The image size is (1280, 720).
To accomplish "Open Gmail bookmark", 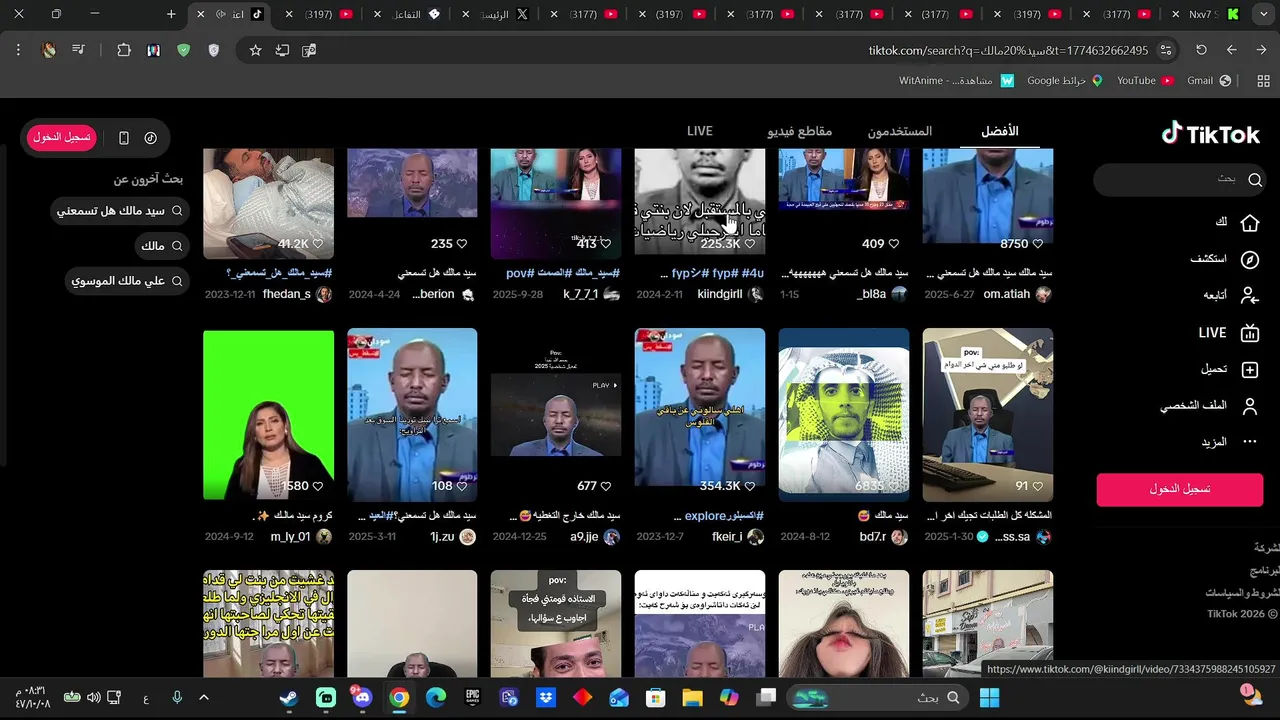I will [x=1209, y=80].
